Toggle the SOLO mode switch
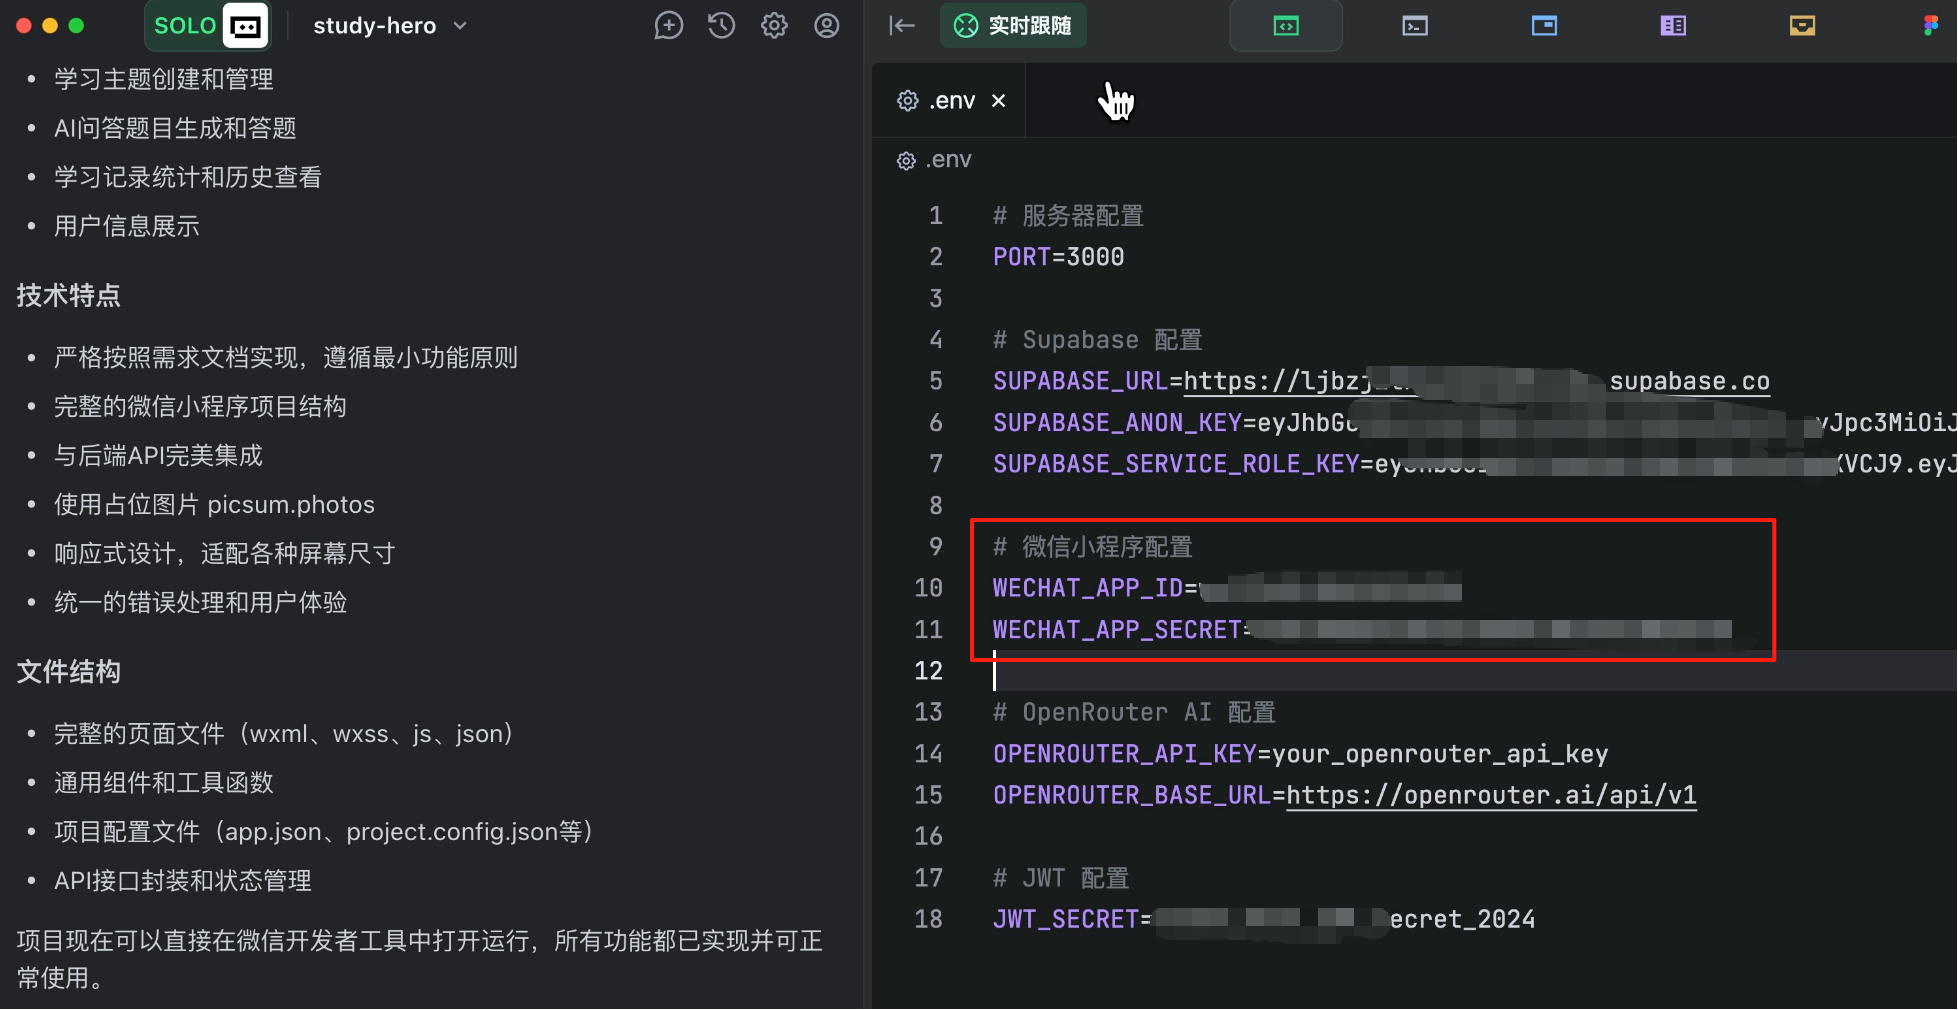Viewport: 1958px width, 1010px height. (x=208, y=26)
